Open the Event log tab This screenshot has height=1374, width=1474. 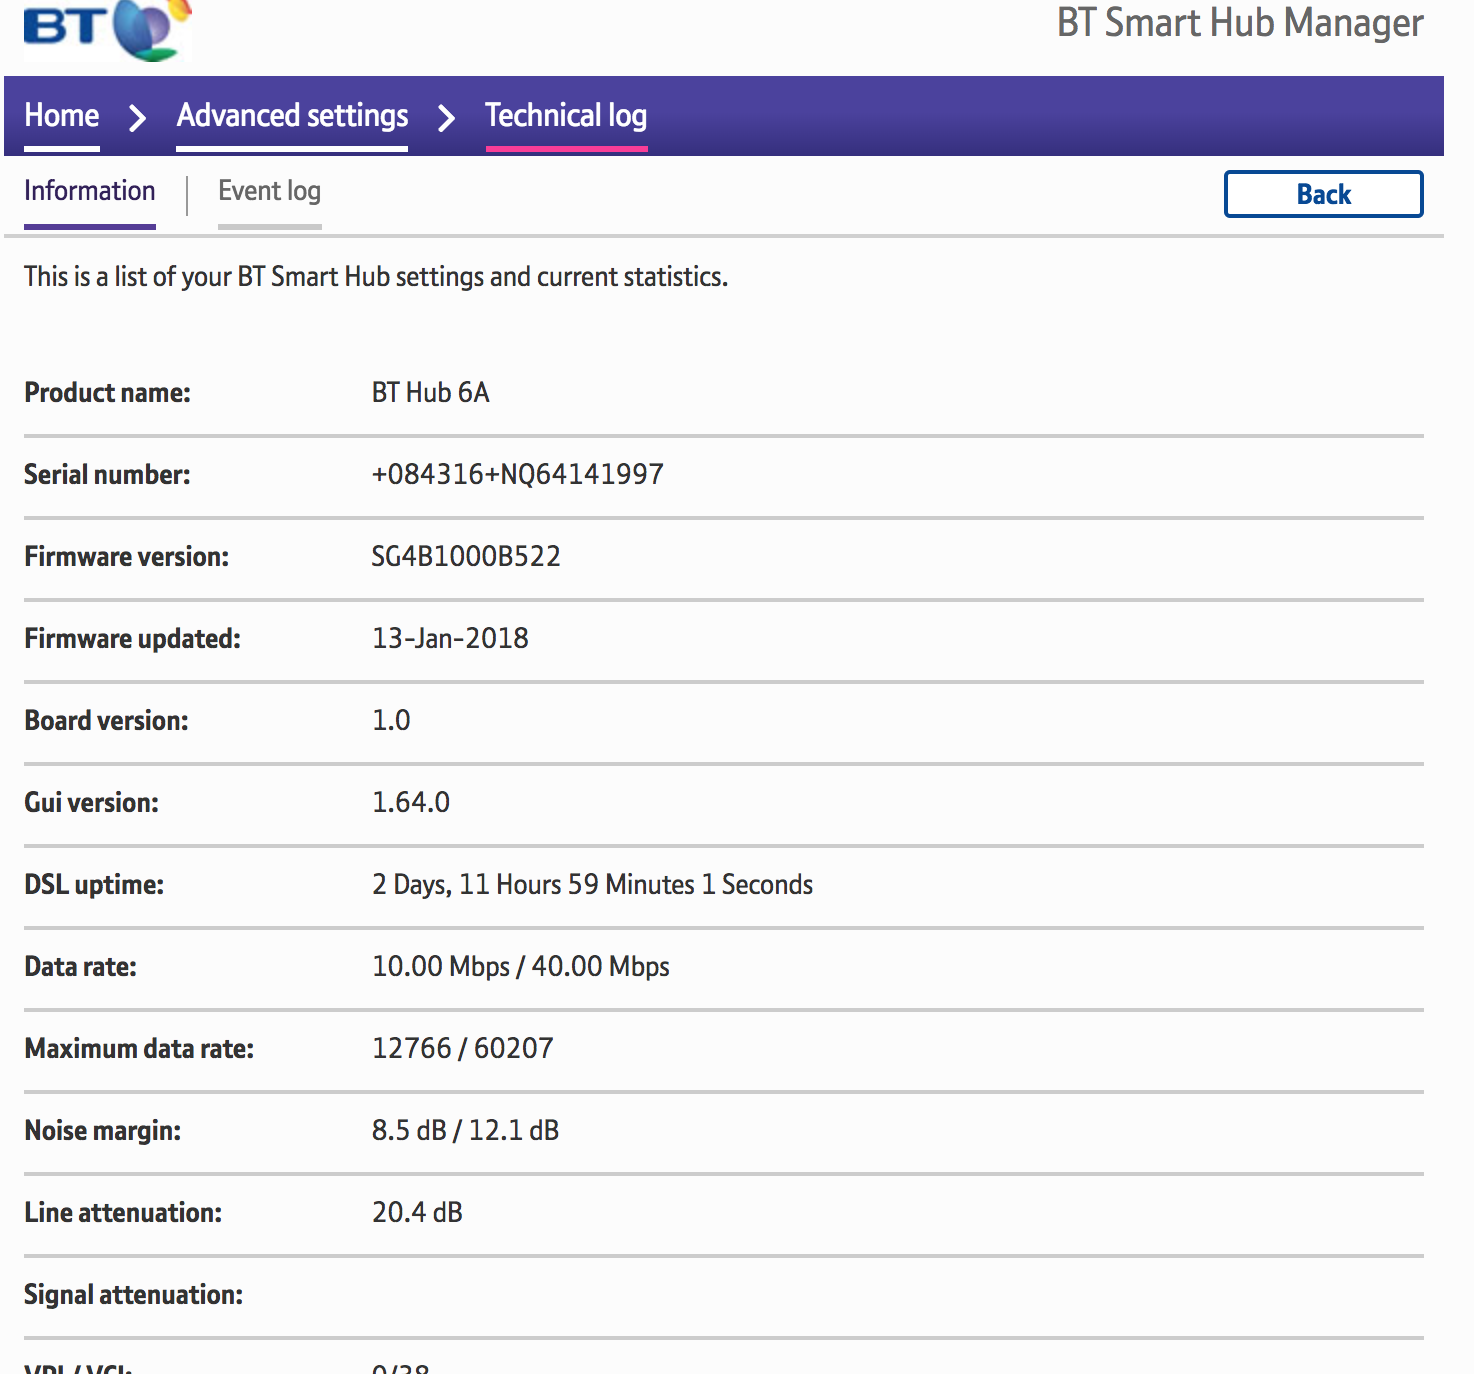[269, 191]
